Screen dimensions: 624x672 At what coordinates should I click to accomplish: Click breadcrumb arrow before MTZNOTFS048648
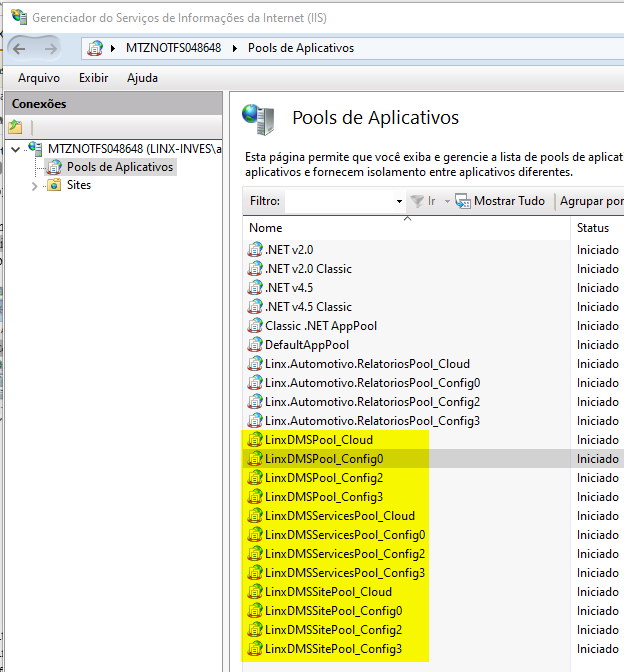point(113,48)
